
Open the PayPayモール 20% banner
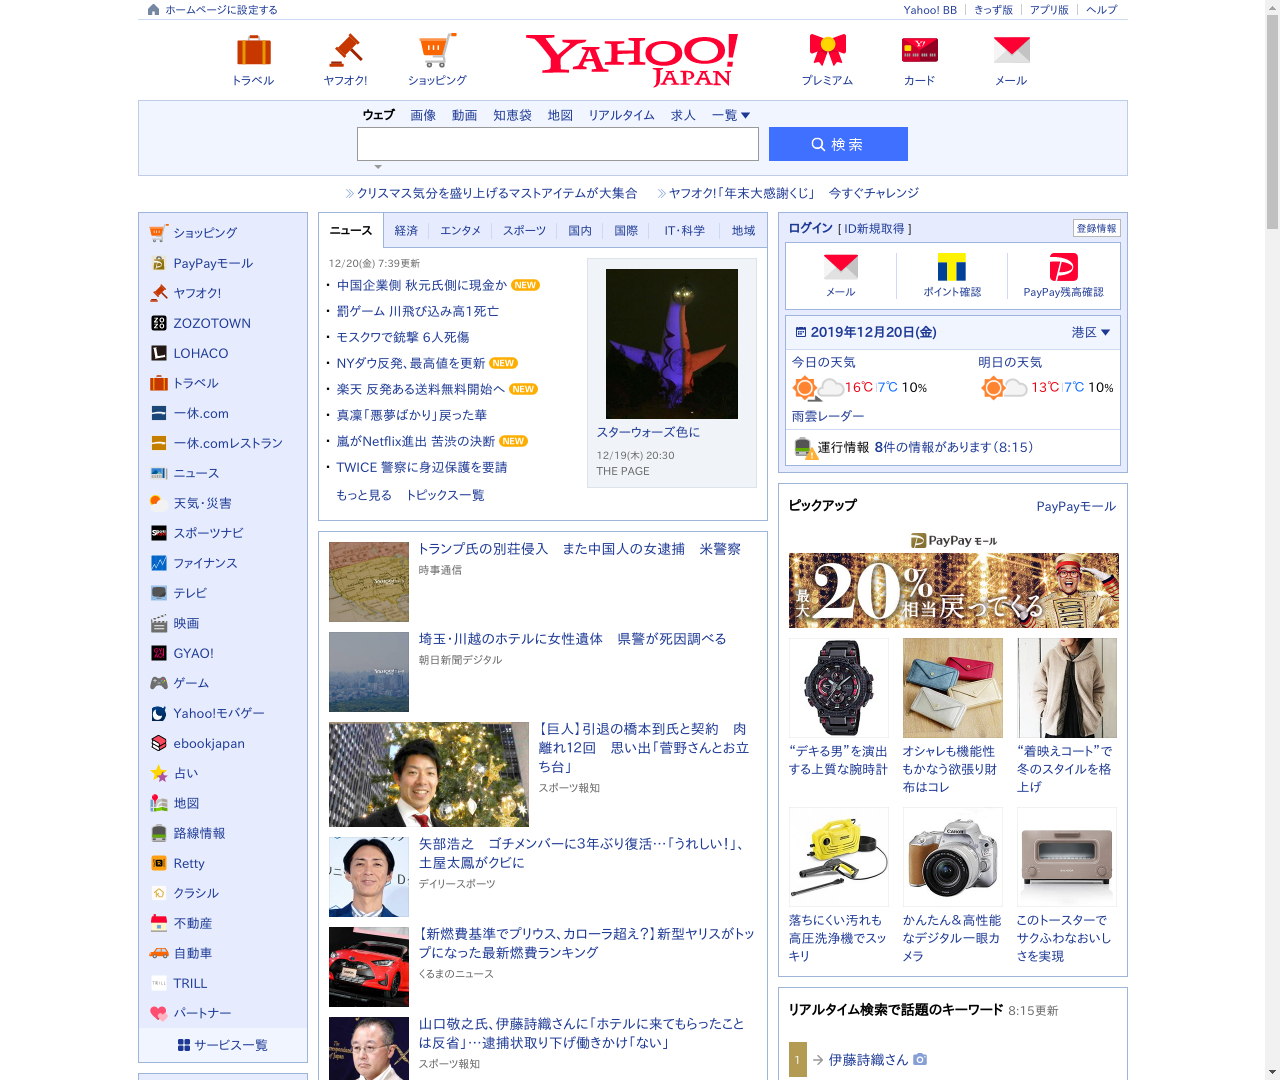(x=954, y=590)
